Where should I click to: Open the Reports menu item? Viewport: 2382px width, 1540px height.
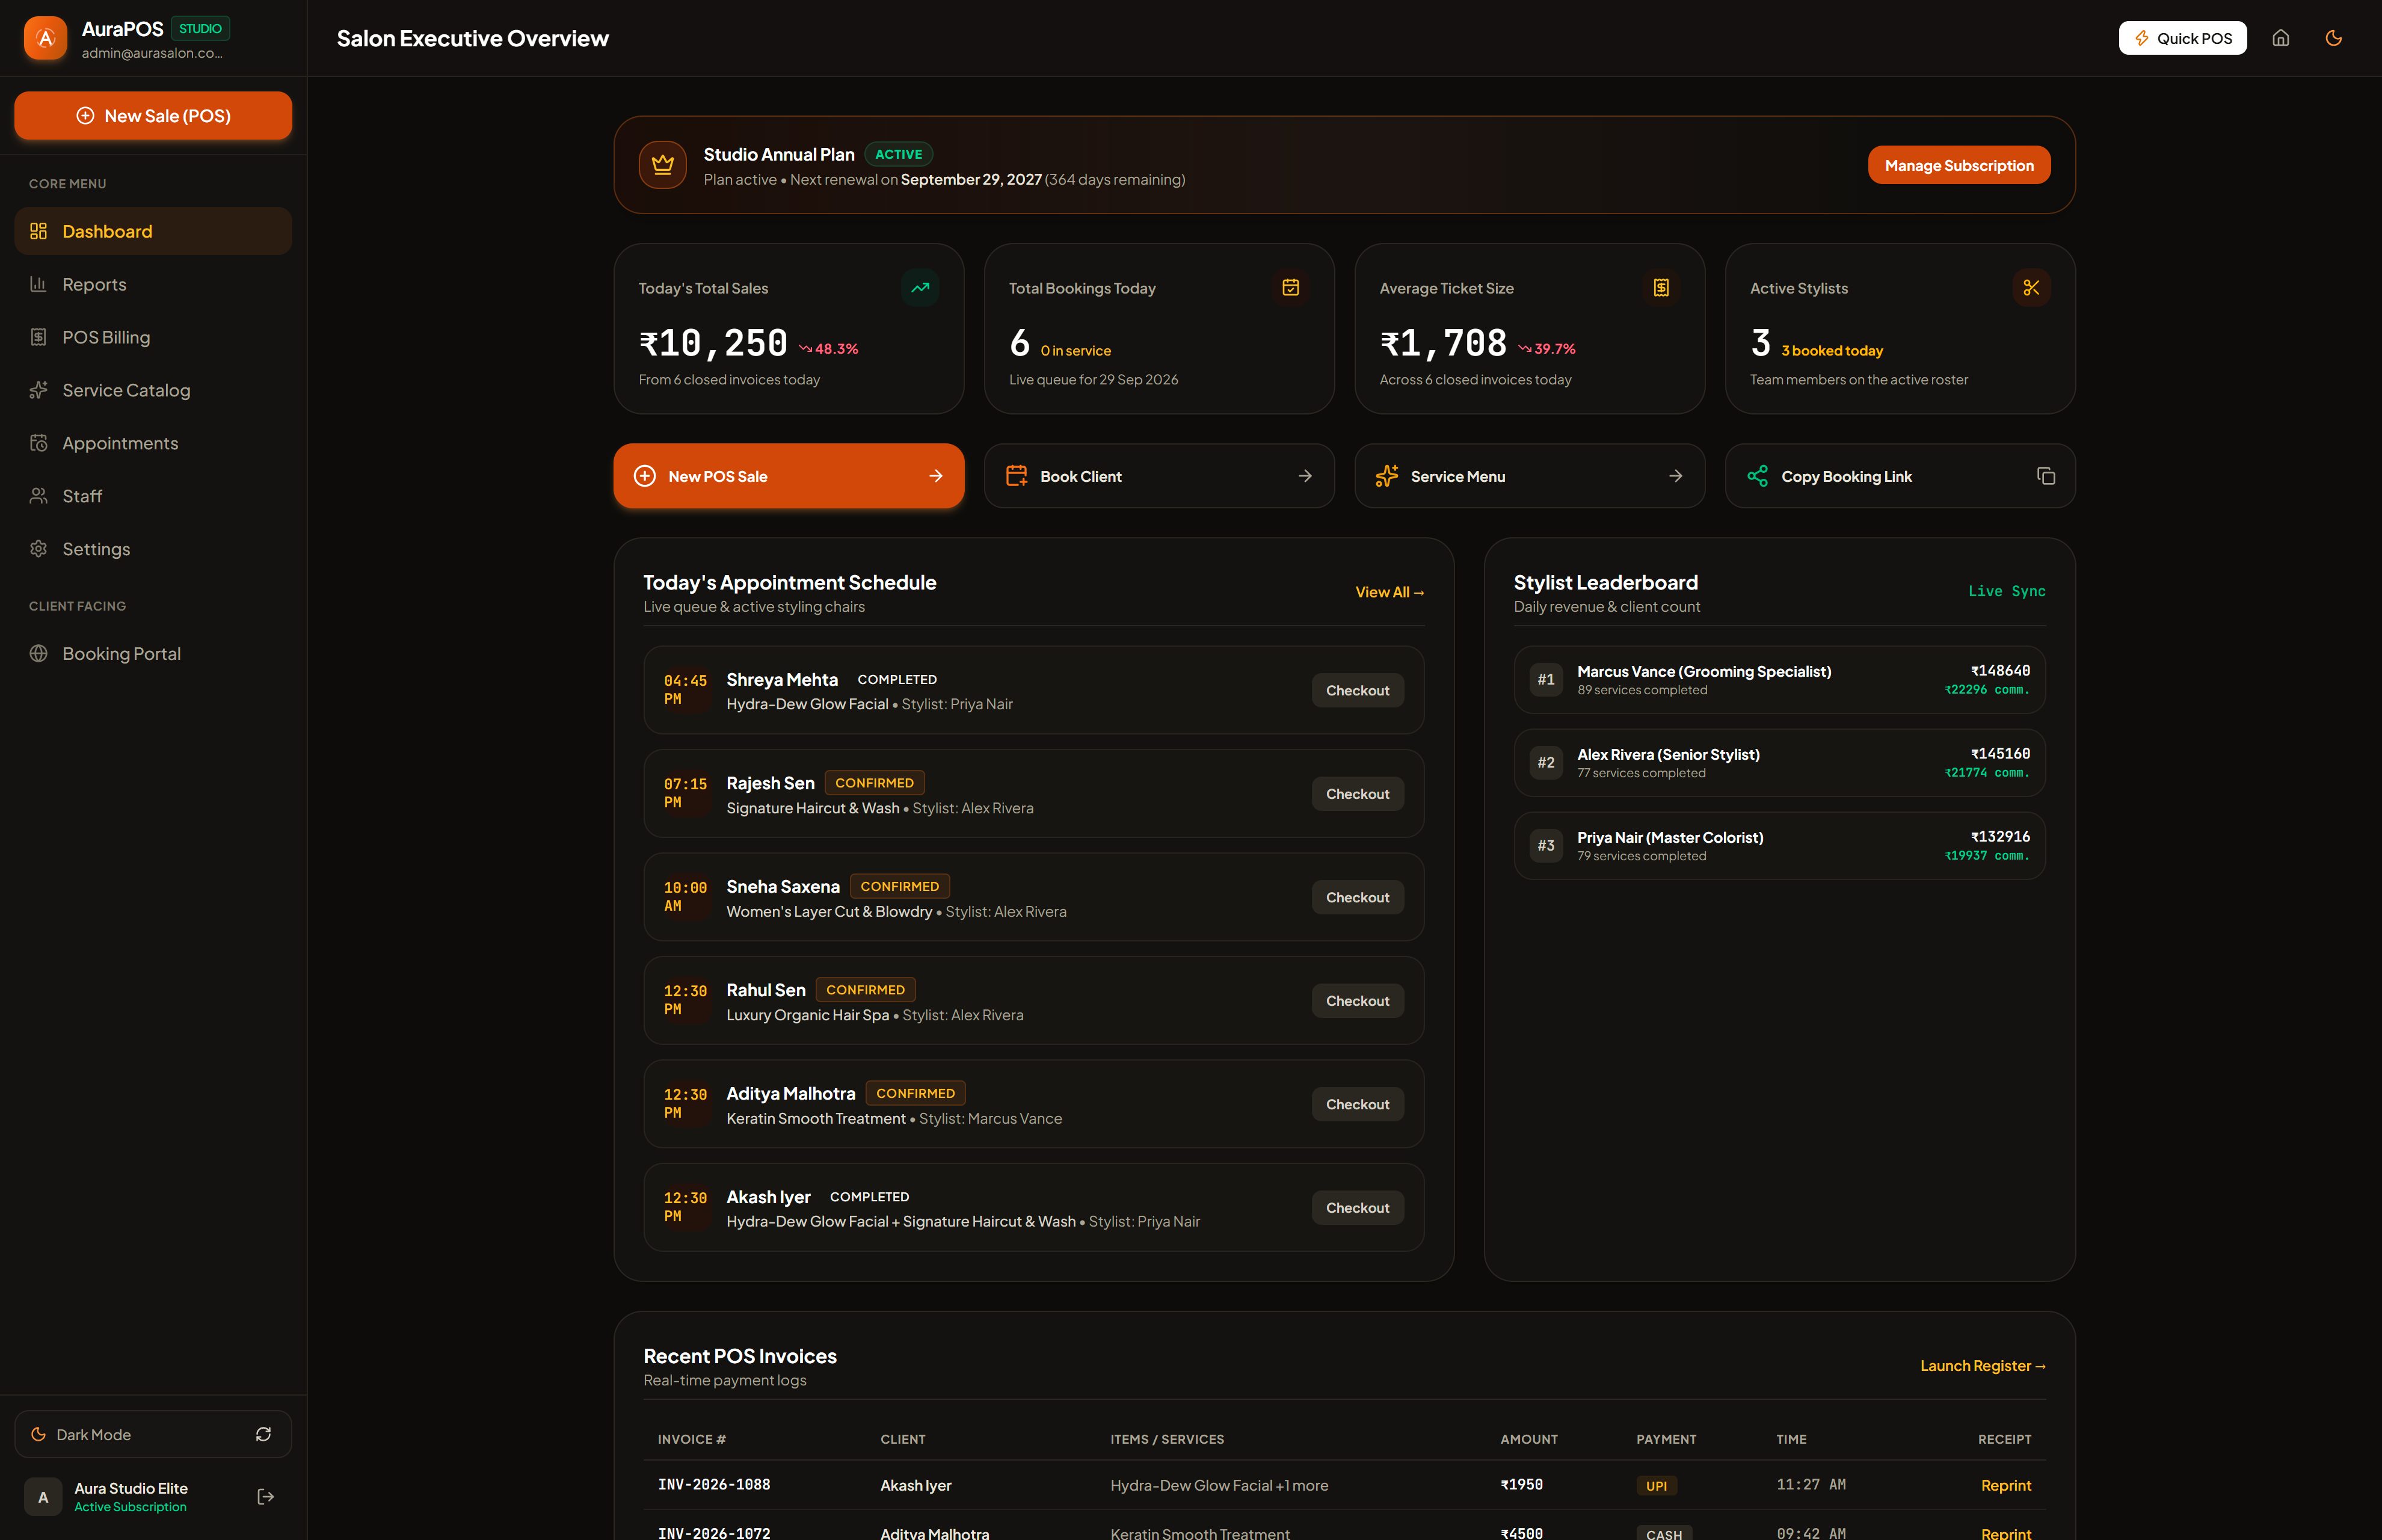click(x=153, y=284)
